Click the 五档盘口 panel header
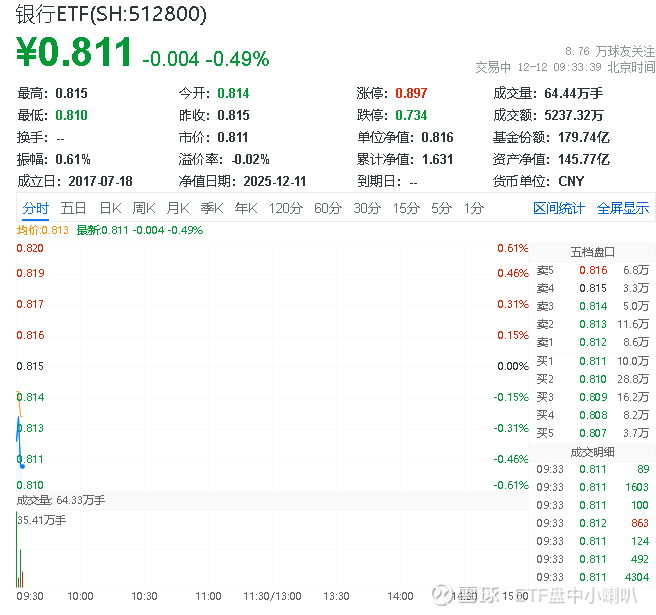 [592, 252]
